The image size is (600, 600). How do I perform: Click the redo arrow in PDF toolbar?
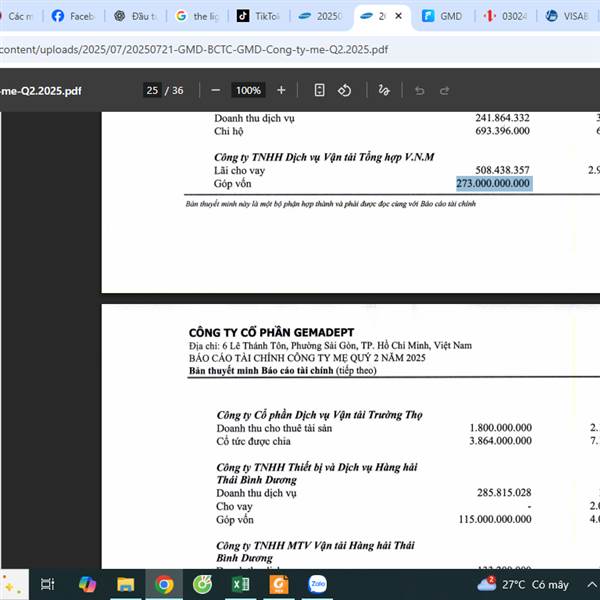pos(445,91)
